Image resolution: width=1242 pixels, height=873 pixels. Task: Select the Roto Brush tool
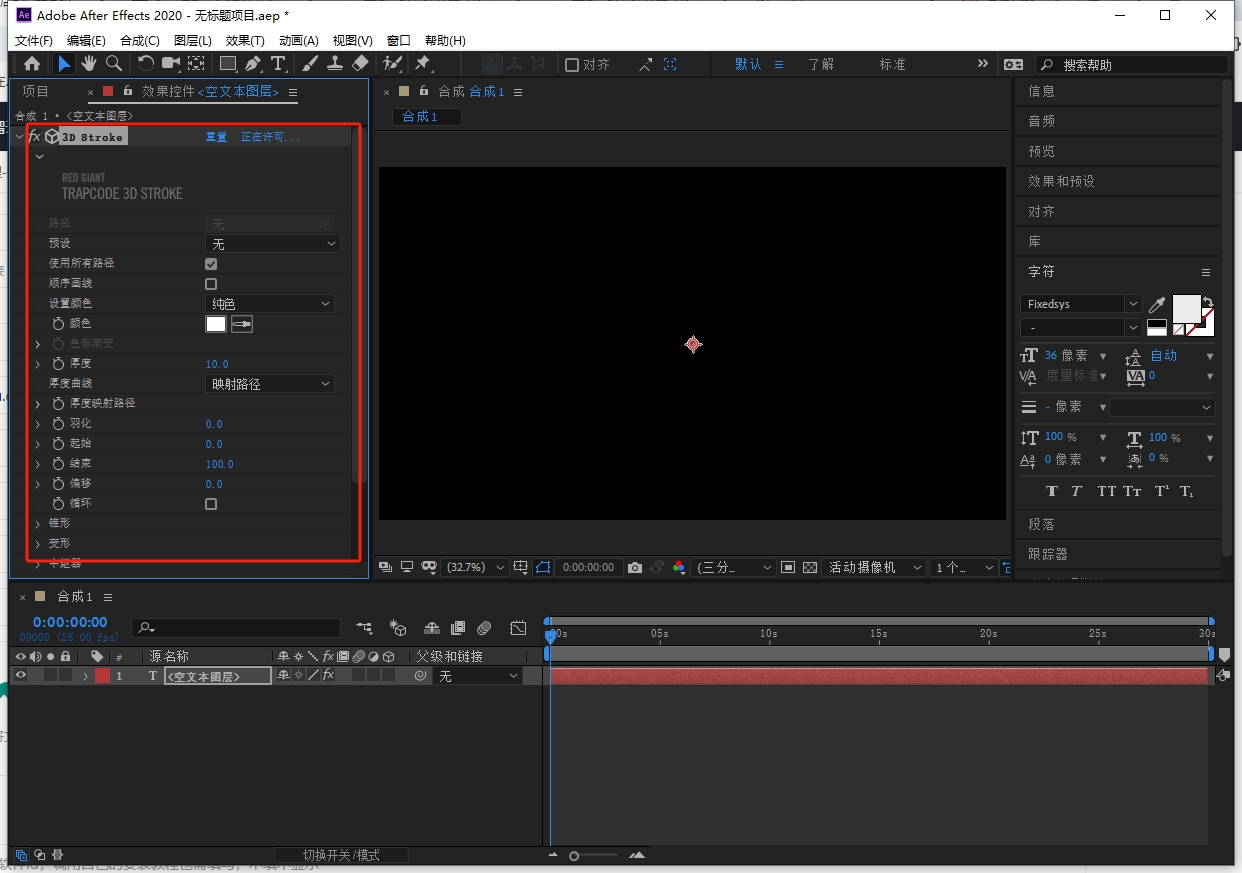[x=392, y=64]
